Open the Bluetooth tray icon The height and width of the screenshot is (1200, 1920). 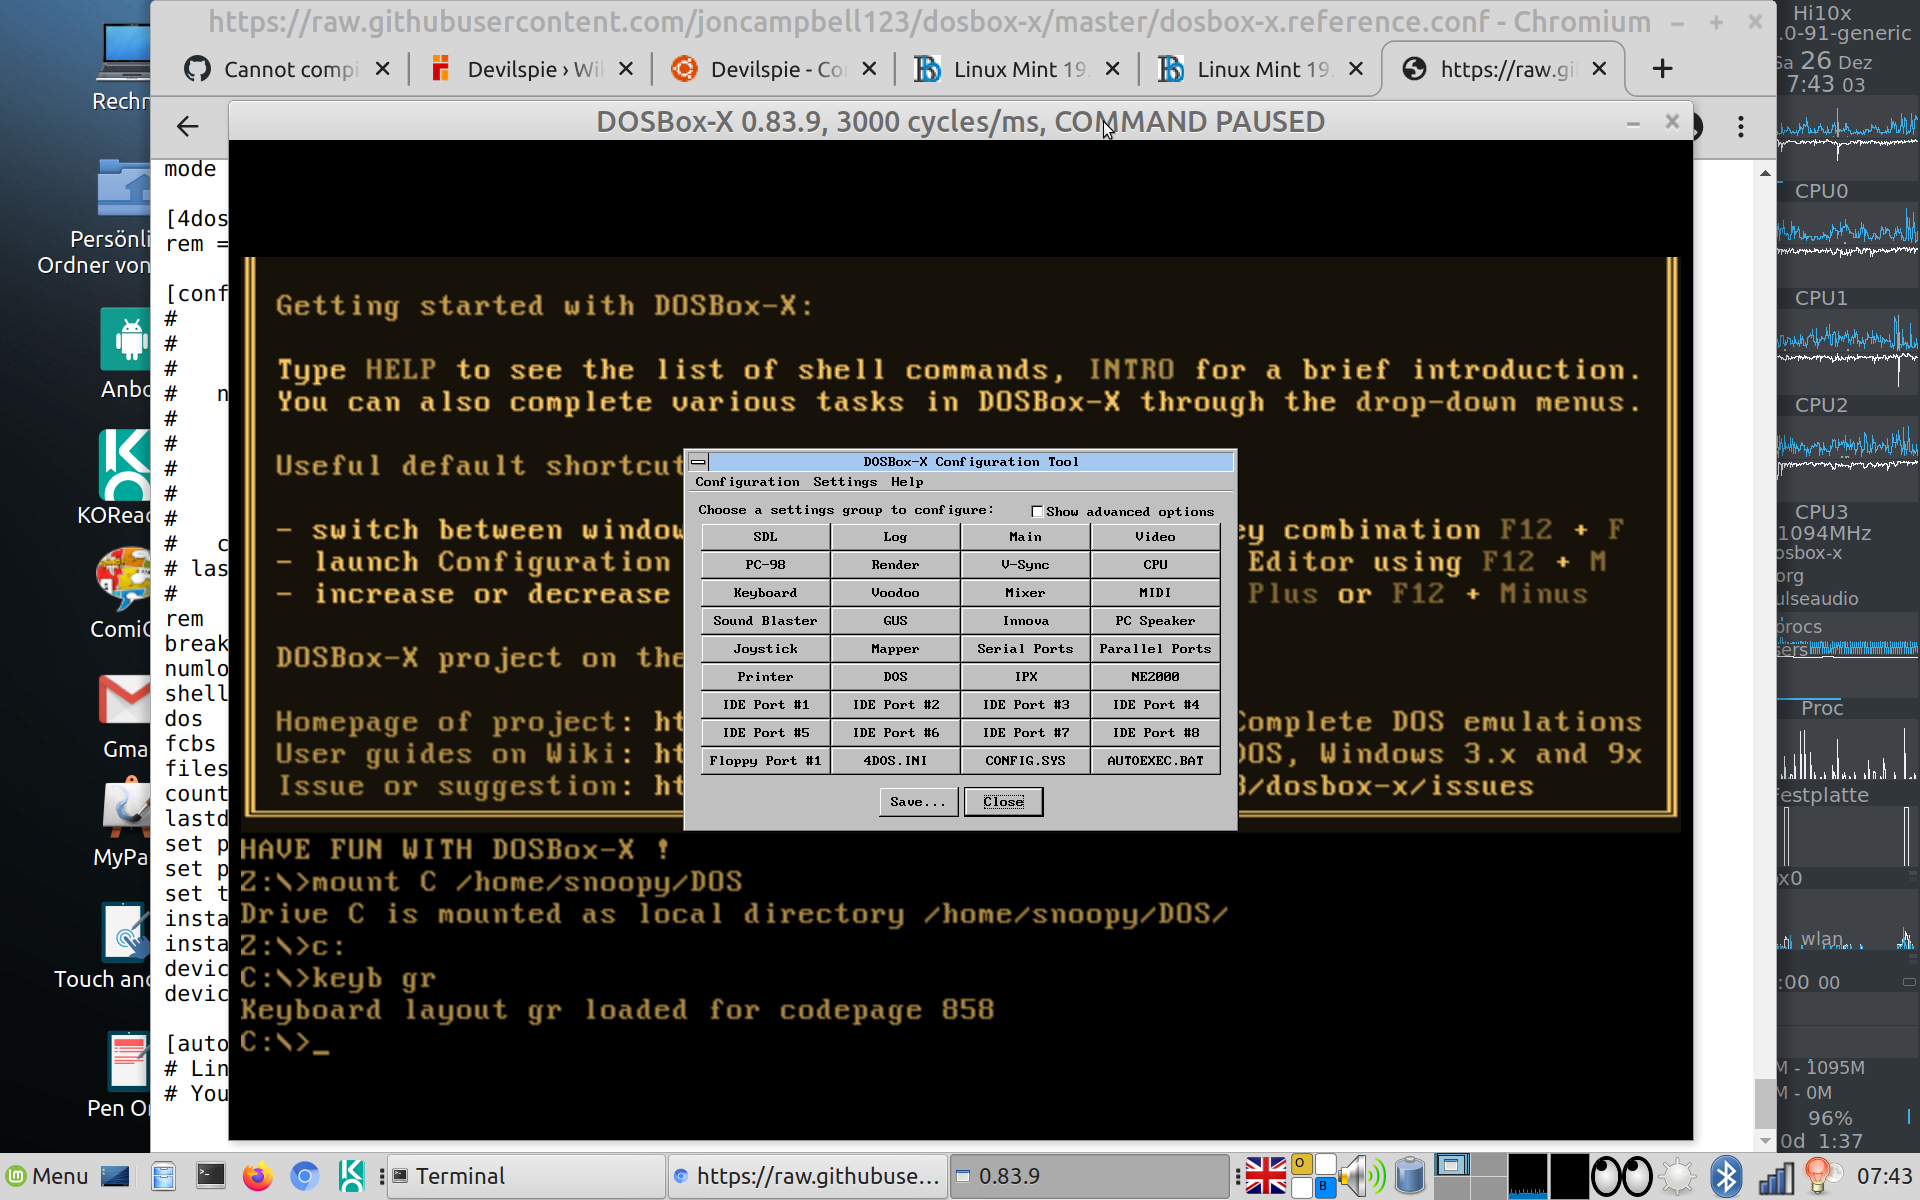1726,1176
